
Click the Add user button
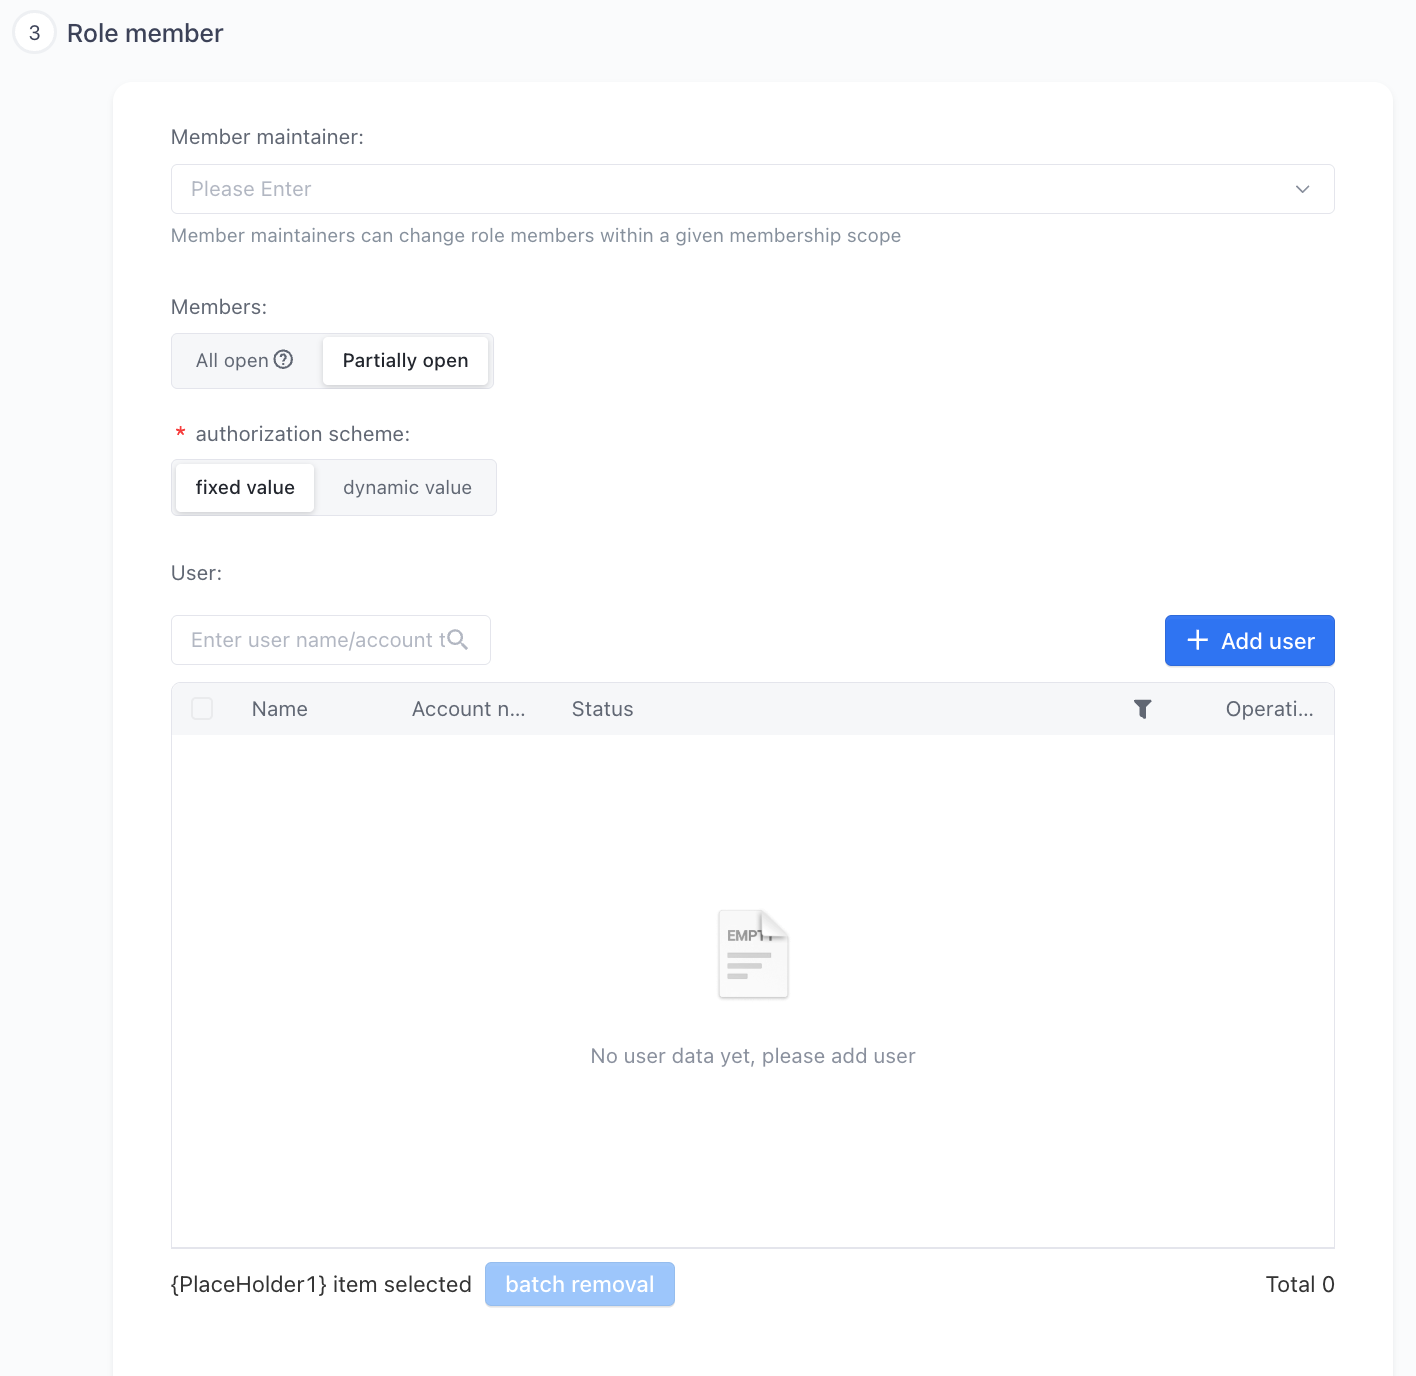(1250, 640)
